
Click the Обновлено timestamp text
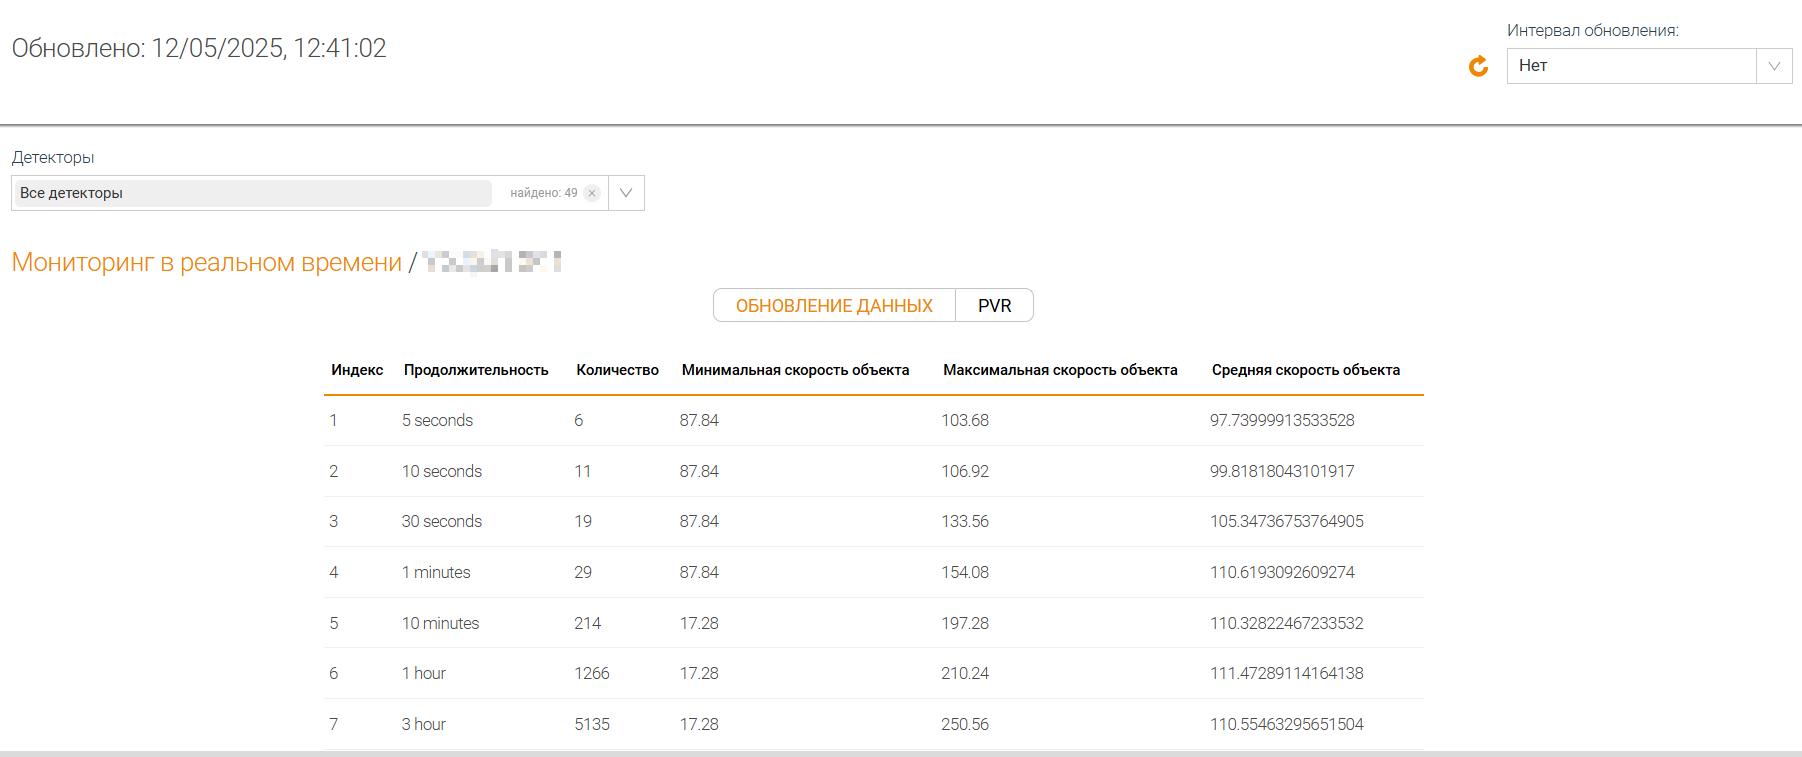click(x=199, y=48)
